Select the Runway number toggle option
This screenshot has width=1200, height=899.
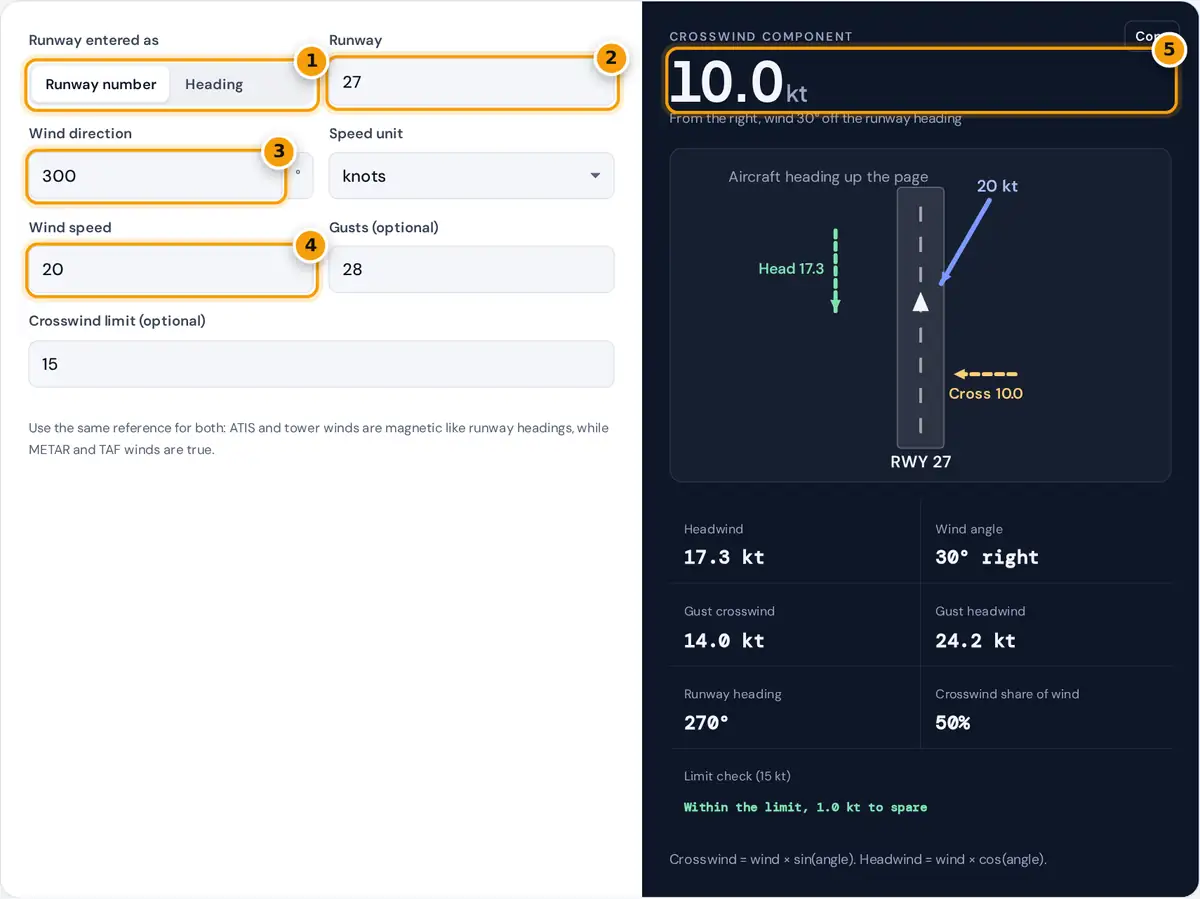pyautogui.click(x=101, y=84)
